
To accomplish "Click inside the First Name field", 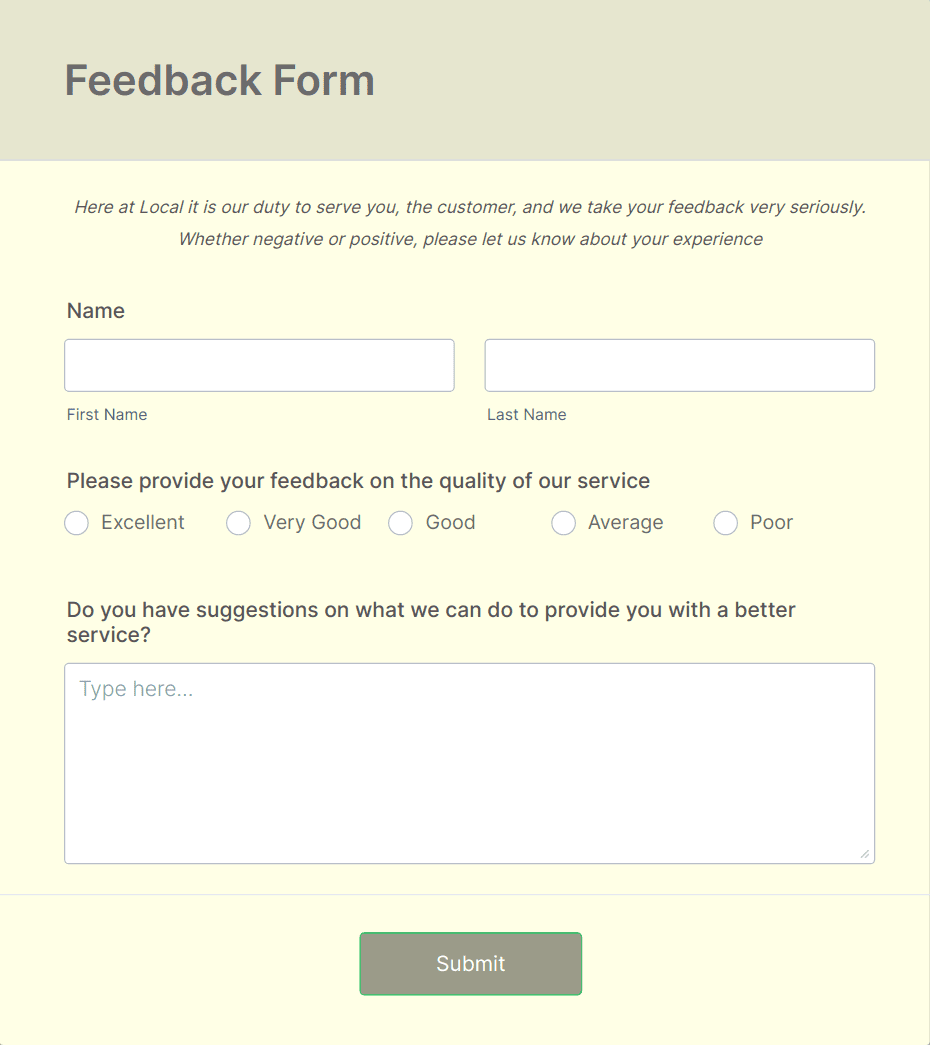I will pos(258,365).
